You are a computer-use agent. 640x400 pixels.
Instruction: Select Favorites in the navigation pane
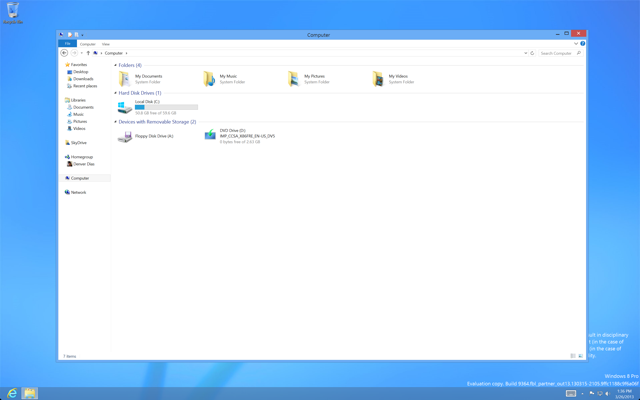point(76,64)
